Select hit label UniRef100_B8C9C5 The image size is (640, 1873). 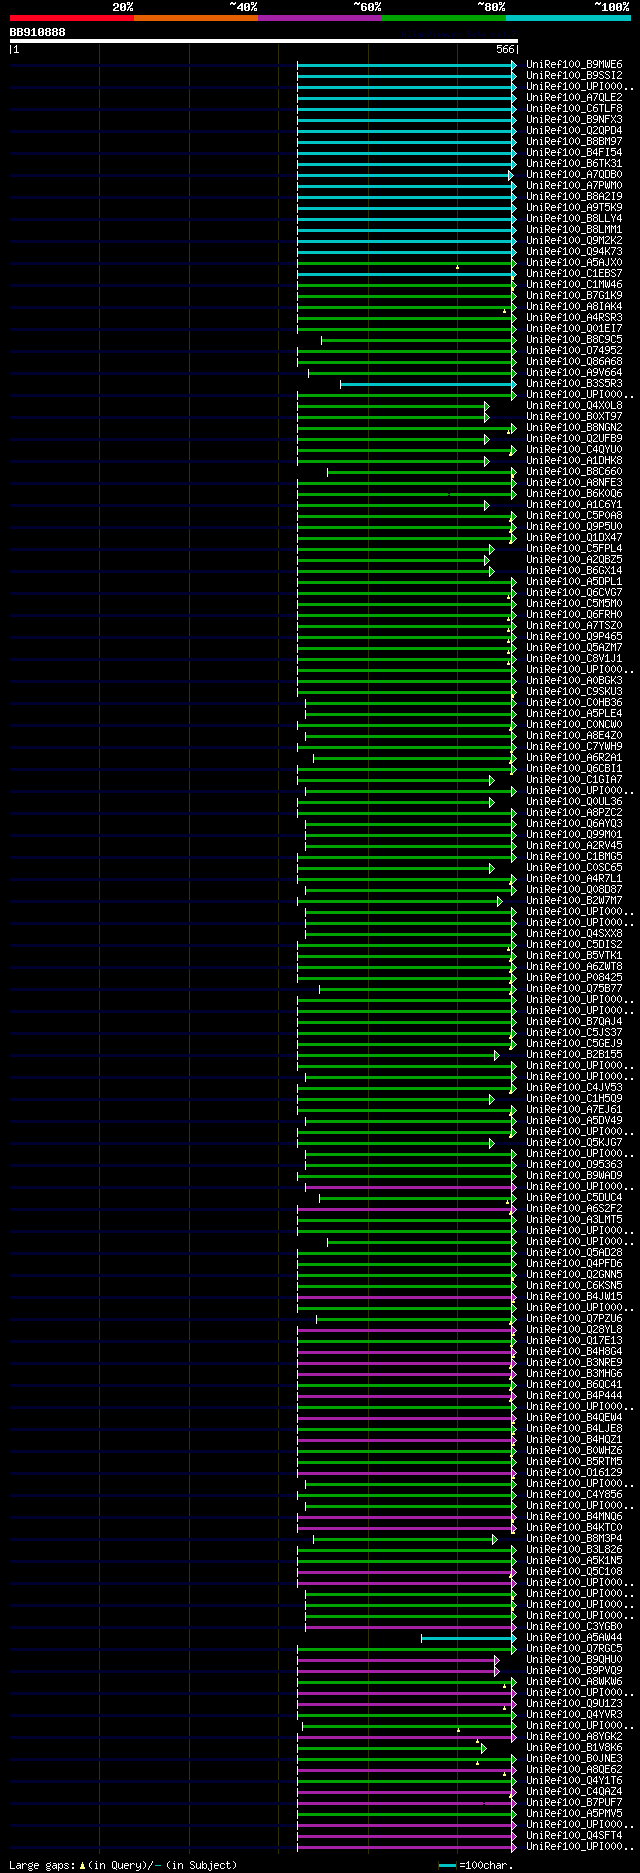(574, 339)
